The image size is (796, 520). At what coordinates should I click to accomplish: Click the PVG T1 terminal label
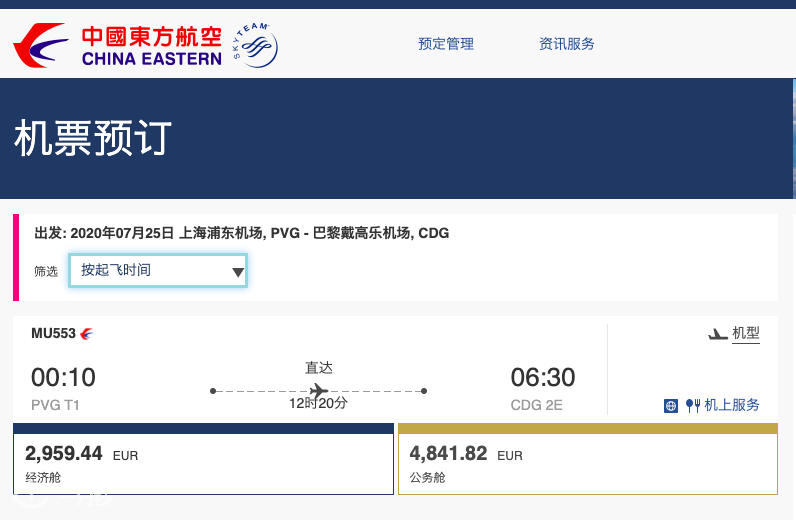[55, 405]
